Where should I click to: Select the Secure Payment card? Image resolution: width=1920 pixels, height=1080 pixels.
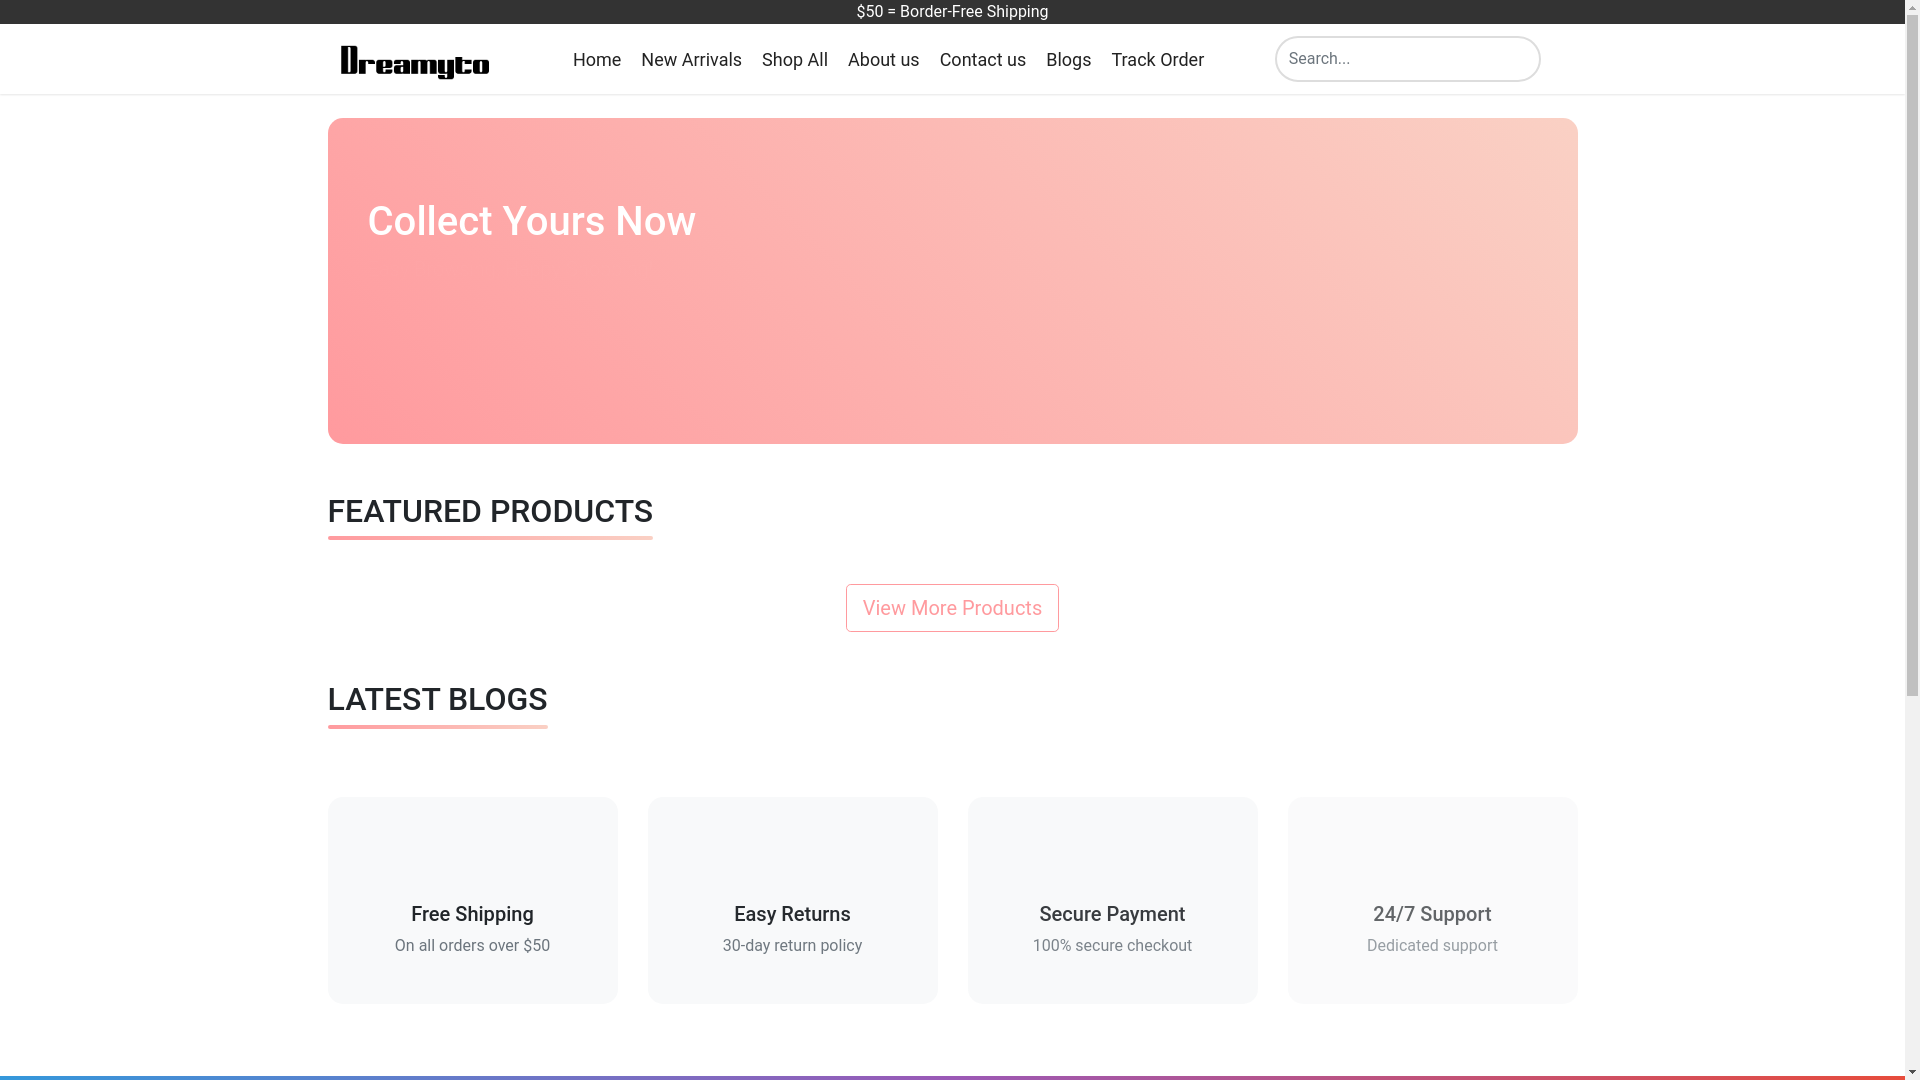(x=1112, y=900)
